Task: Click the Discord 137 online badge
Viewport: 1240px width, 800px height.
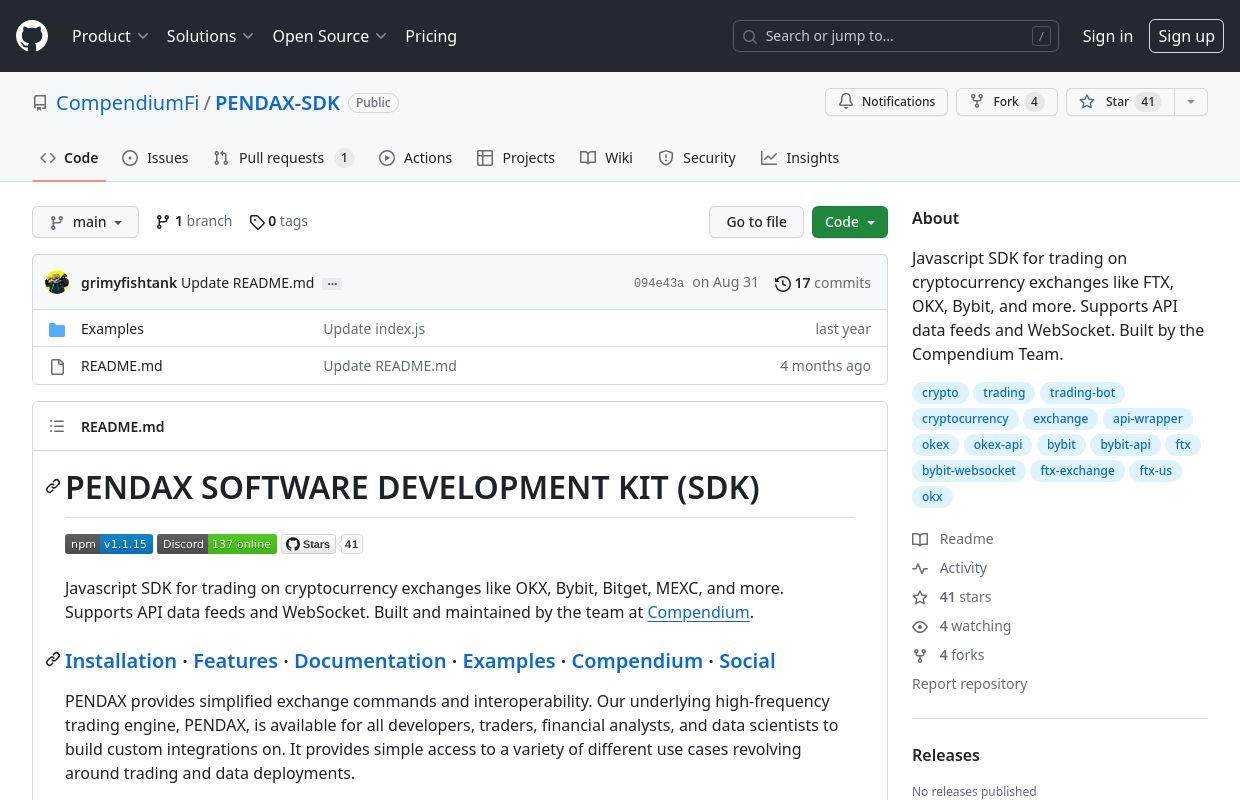Action: (x=217, y=544)
